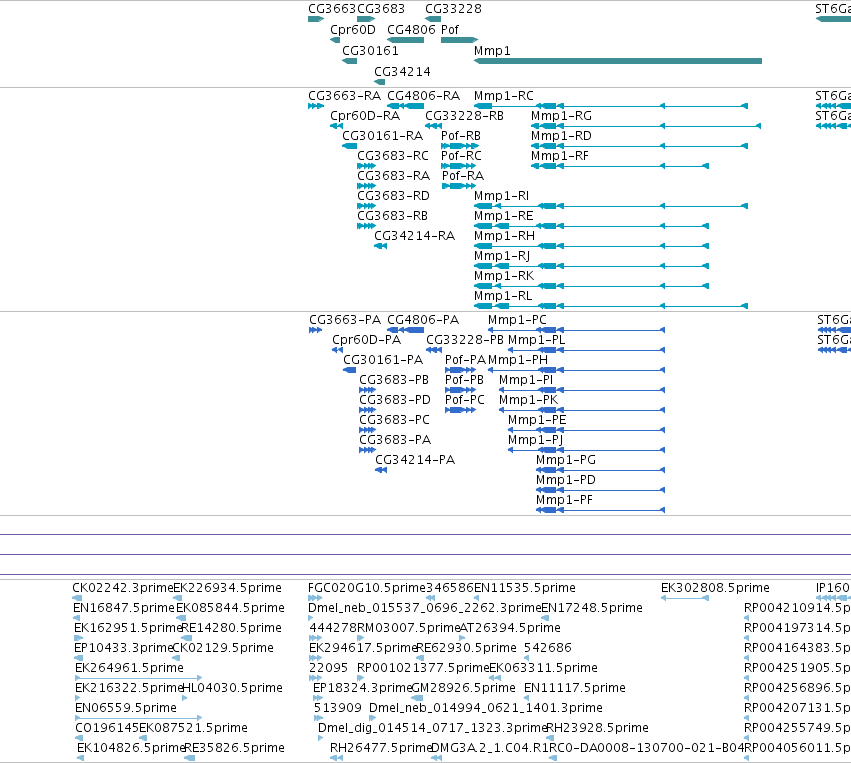This screenshot has width=851, height=763.
Task: Click the CG30161 gene label
Action: click(x=370, y=51)
